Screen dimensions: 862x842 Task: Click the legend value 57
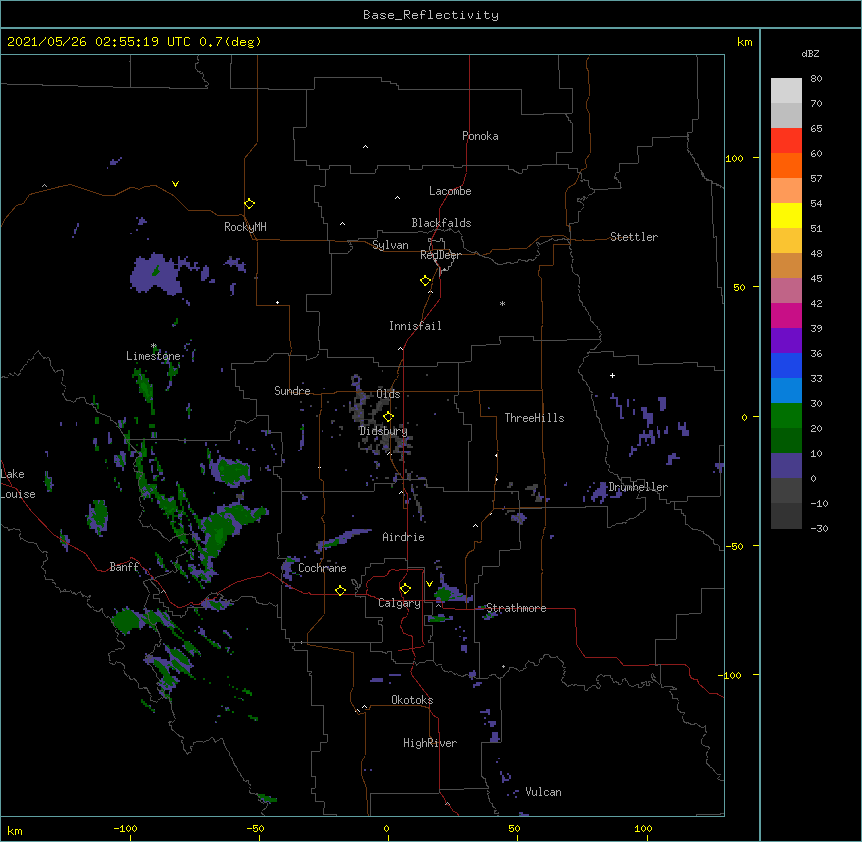click(x=816, y=179)
